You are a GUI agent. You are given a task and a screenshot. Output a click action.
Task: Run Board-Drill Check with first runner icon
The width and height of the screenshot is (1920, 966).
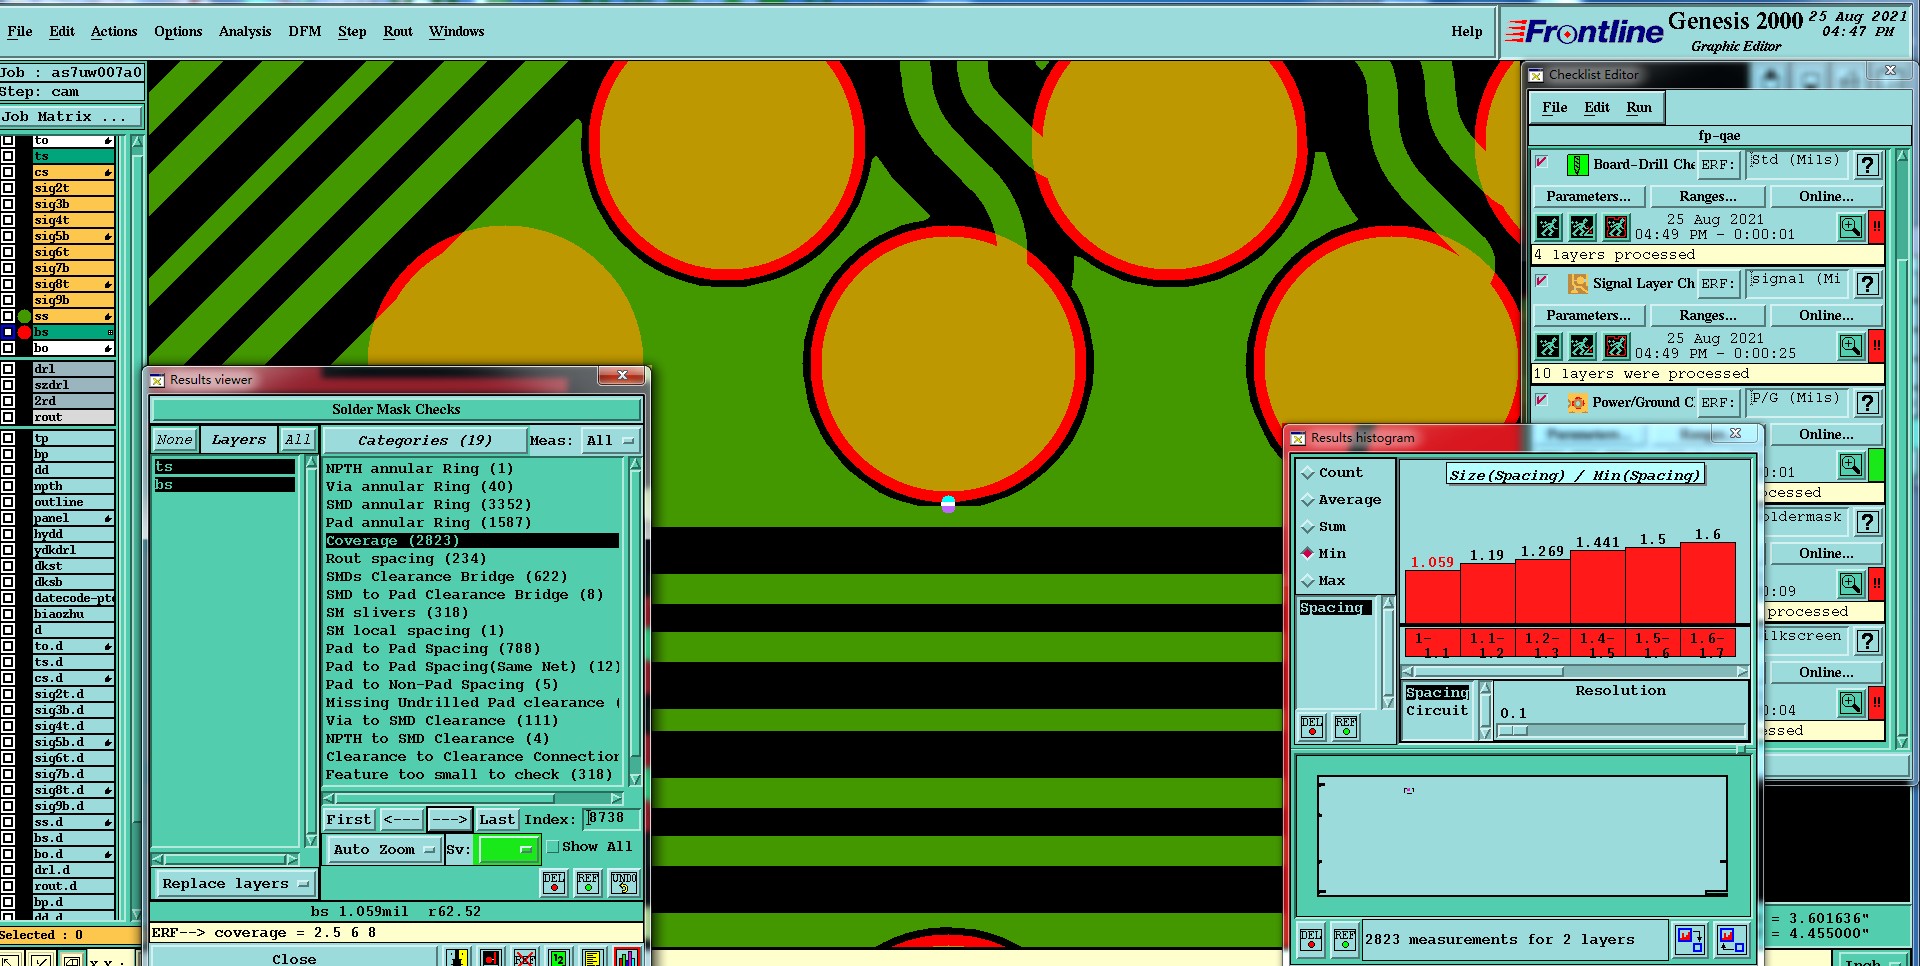[1548, 228]
